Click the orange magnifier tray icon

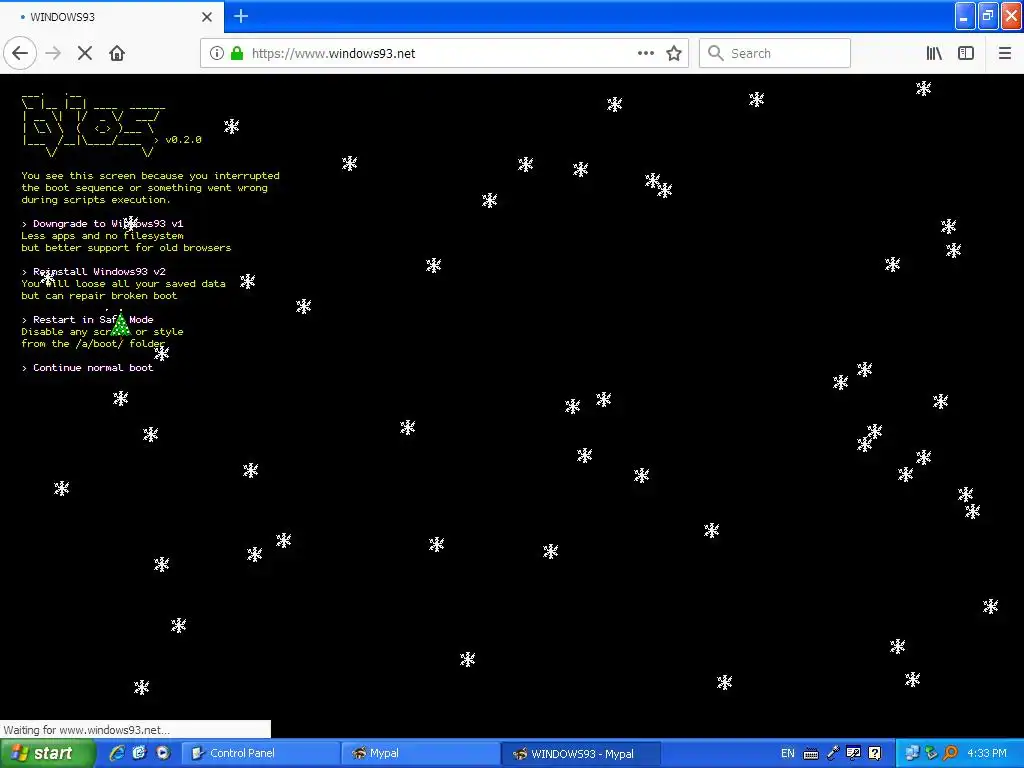click(950, 754)
